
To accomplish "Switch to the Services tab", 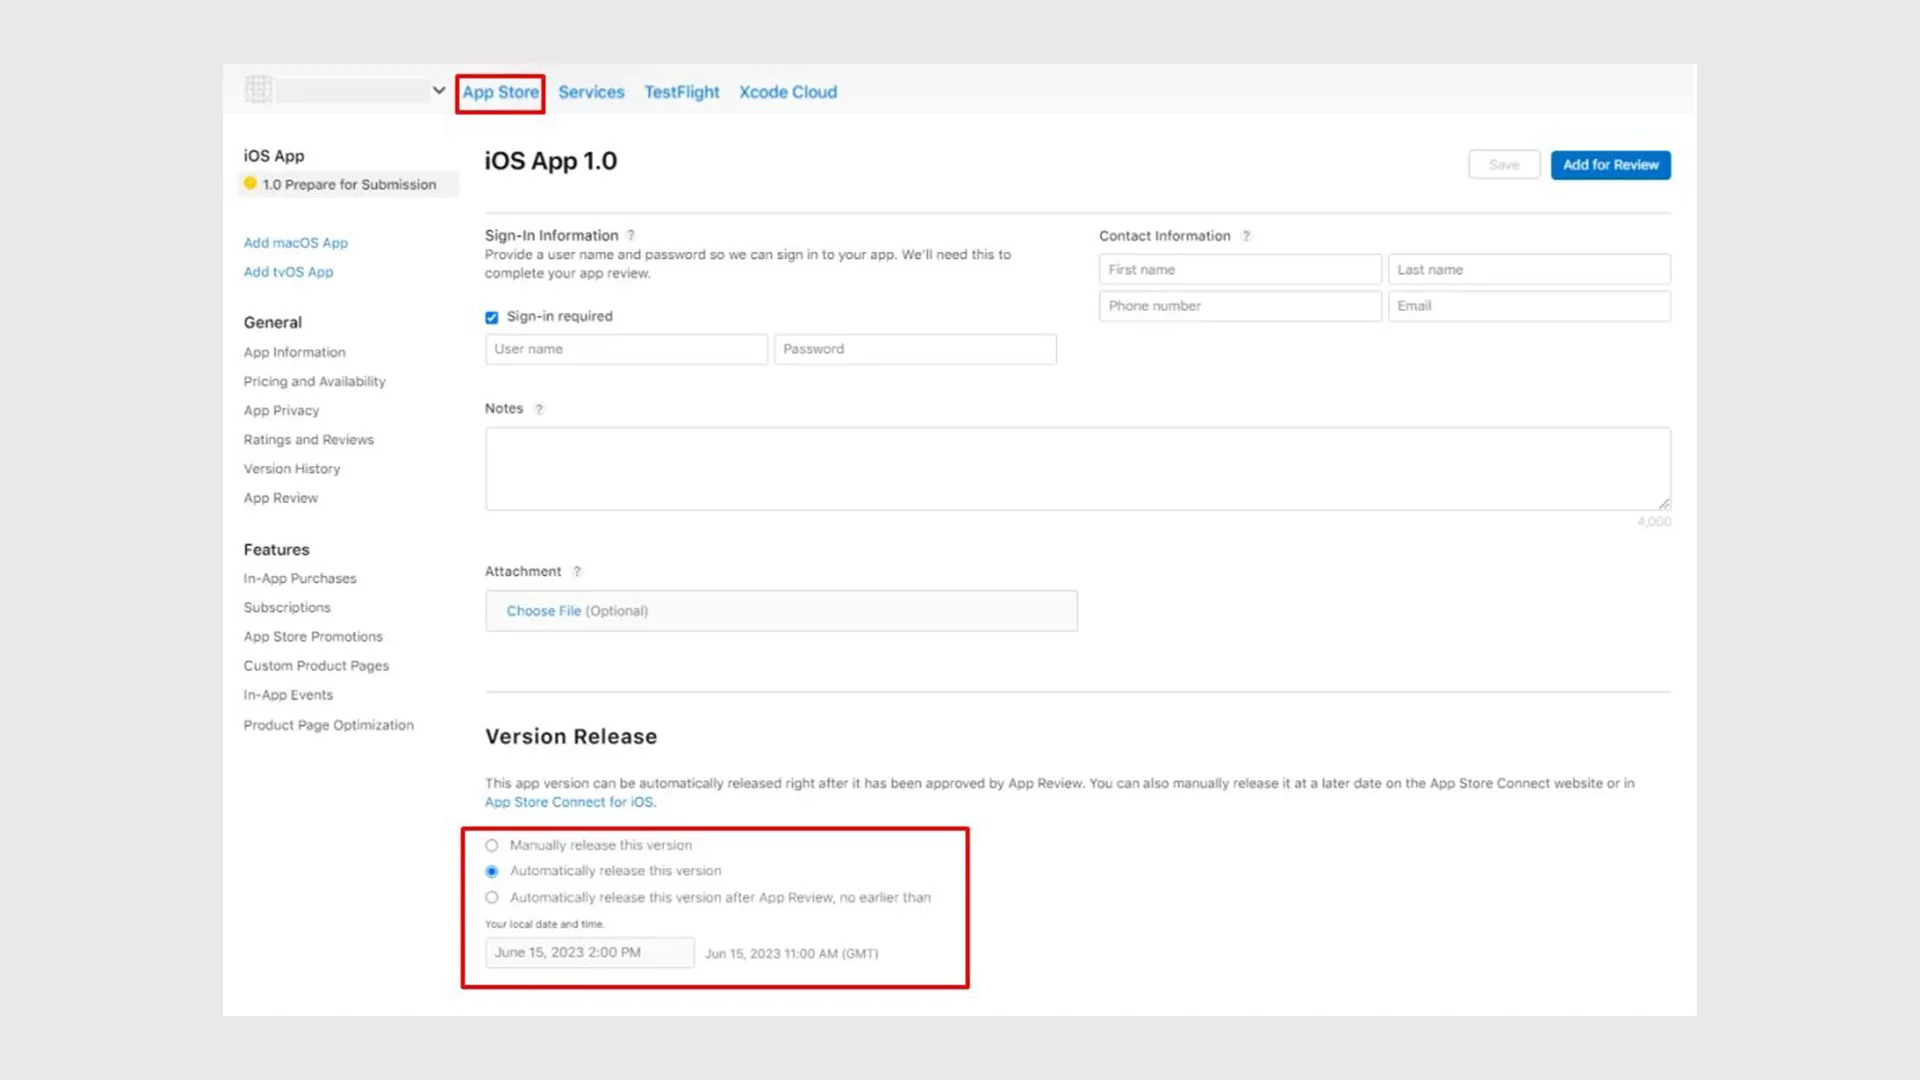I will 591,92.
